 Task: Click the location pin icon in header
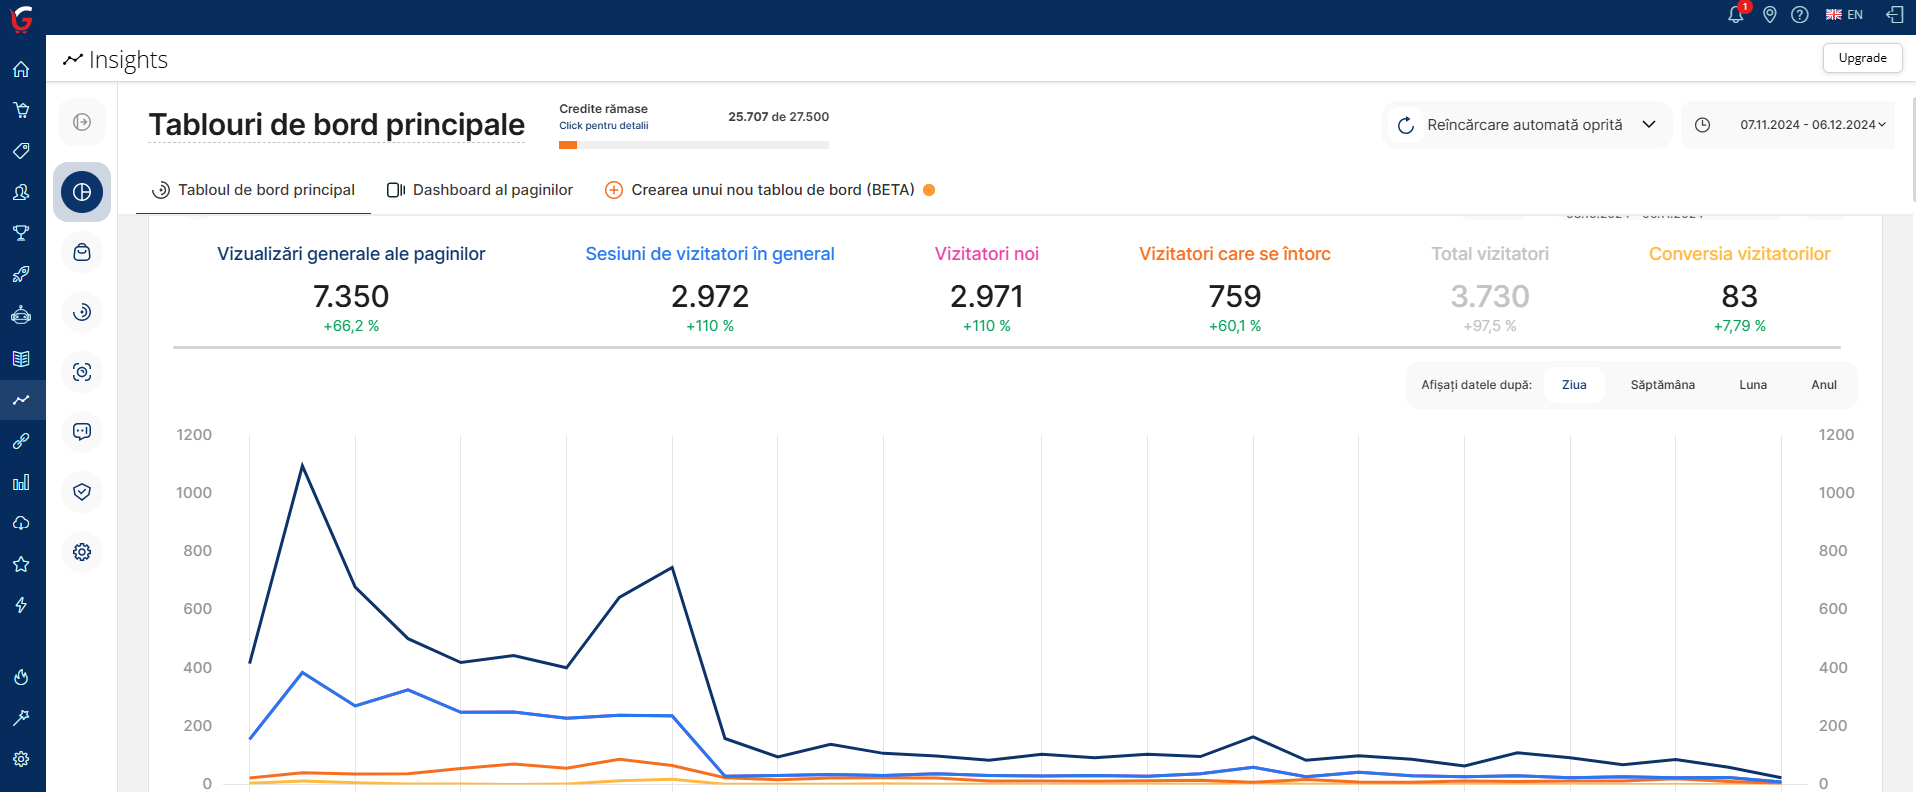(1770, 15)
